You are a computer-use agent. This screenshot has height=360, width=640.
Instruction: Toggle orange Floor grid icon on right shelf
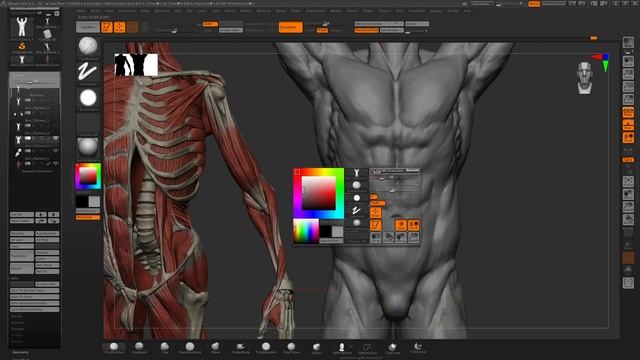pos(628,124)
